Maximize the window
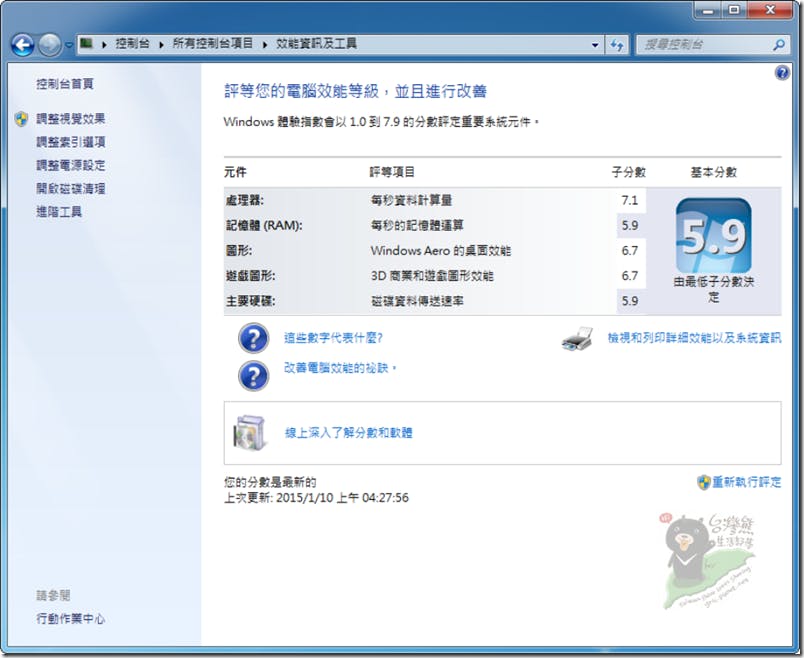Viewport: 804px width, 658px height. point(734,10)
